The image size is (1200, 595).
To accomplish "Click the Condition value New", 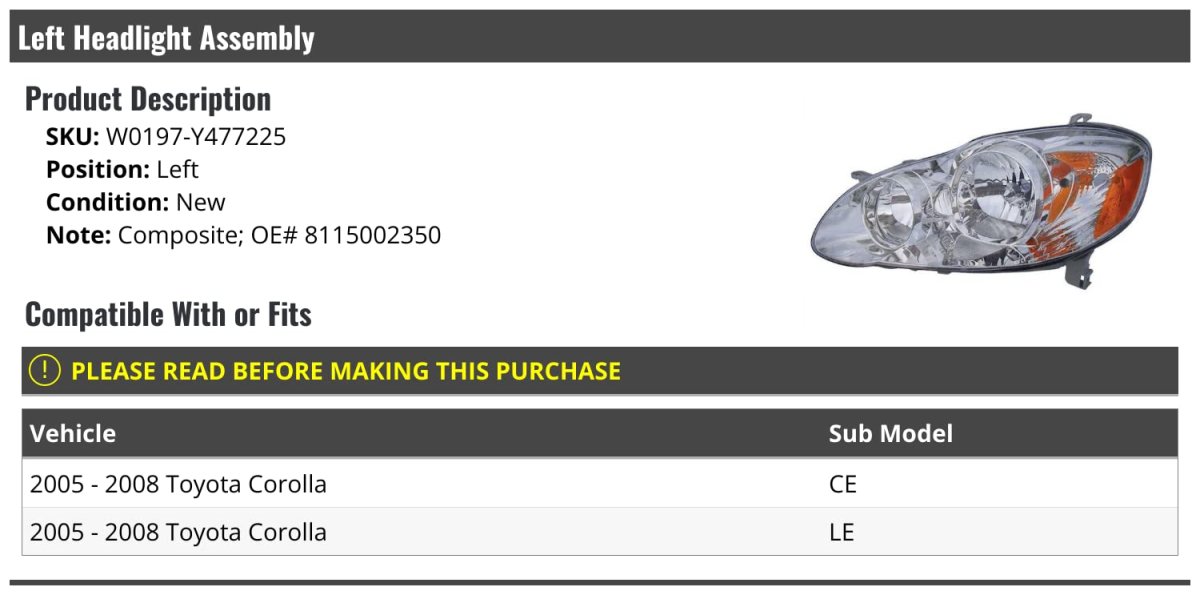I will pyautogui.click(x=201, y=203).
